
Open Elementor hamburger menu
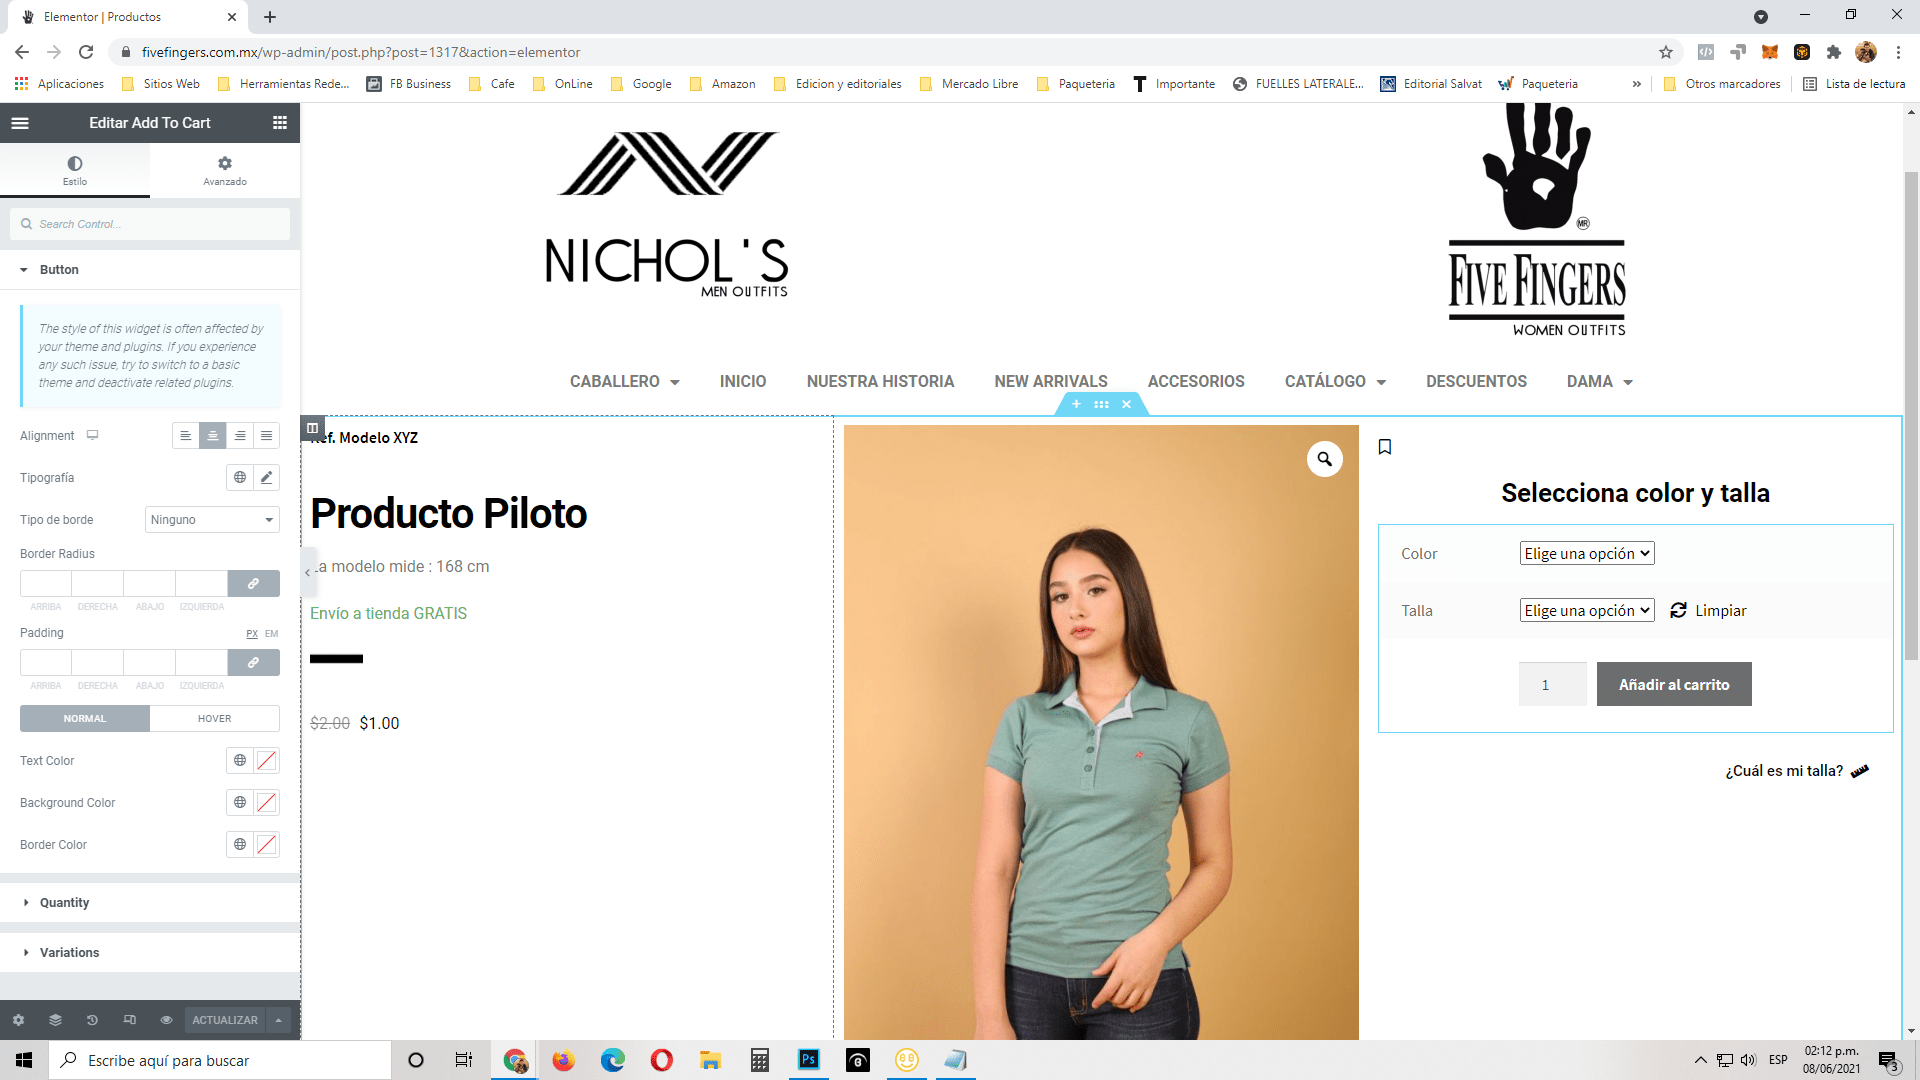coord(20,123)
